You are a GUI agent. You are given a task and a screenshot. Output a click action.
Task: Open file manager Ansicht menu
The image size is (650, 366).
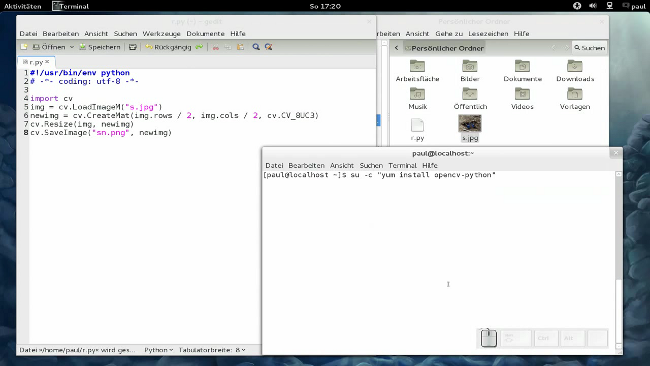click(417, 34)
